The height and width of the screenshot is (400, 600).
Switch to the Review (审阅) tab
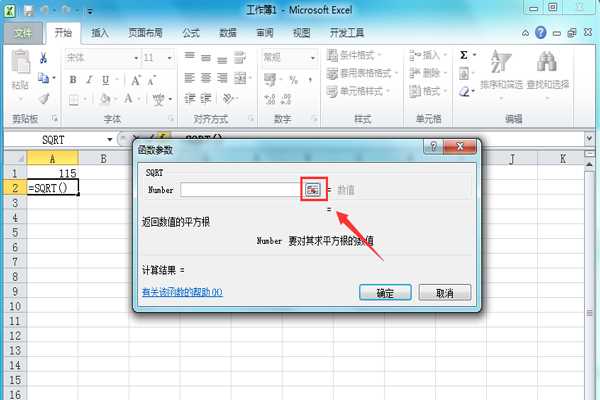coord(265,33)
